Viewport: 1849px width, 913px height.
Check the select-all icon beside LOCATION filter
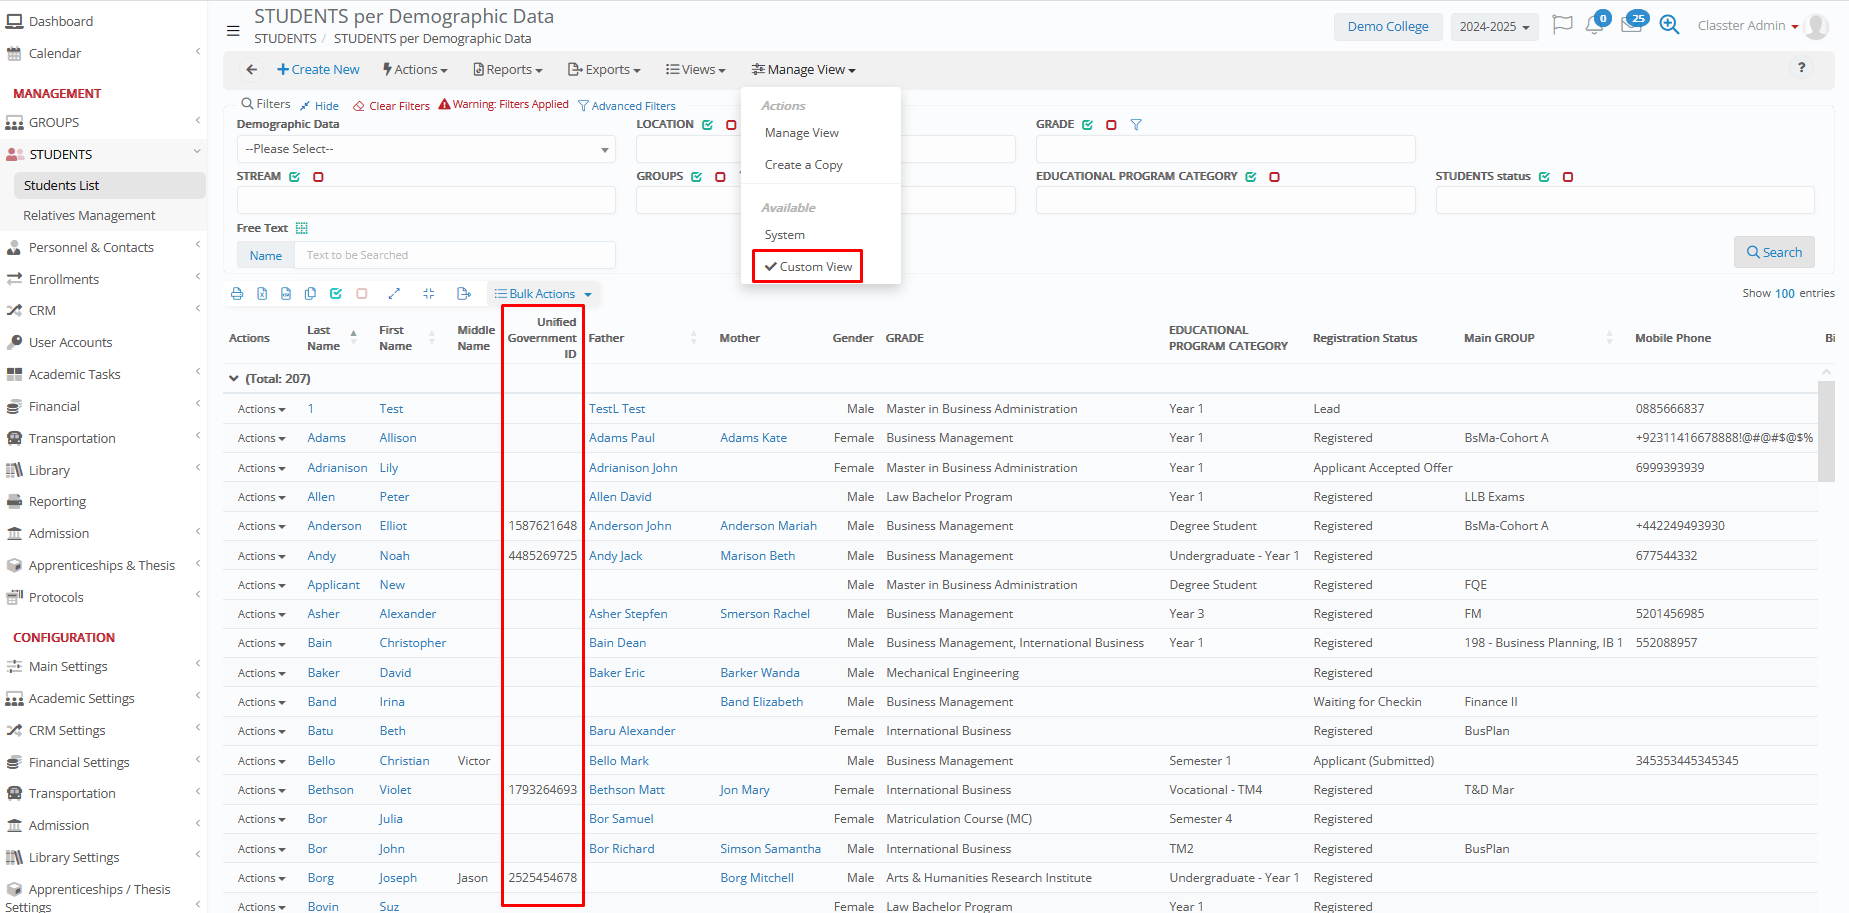click(x=707, y=125)
